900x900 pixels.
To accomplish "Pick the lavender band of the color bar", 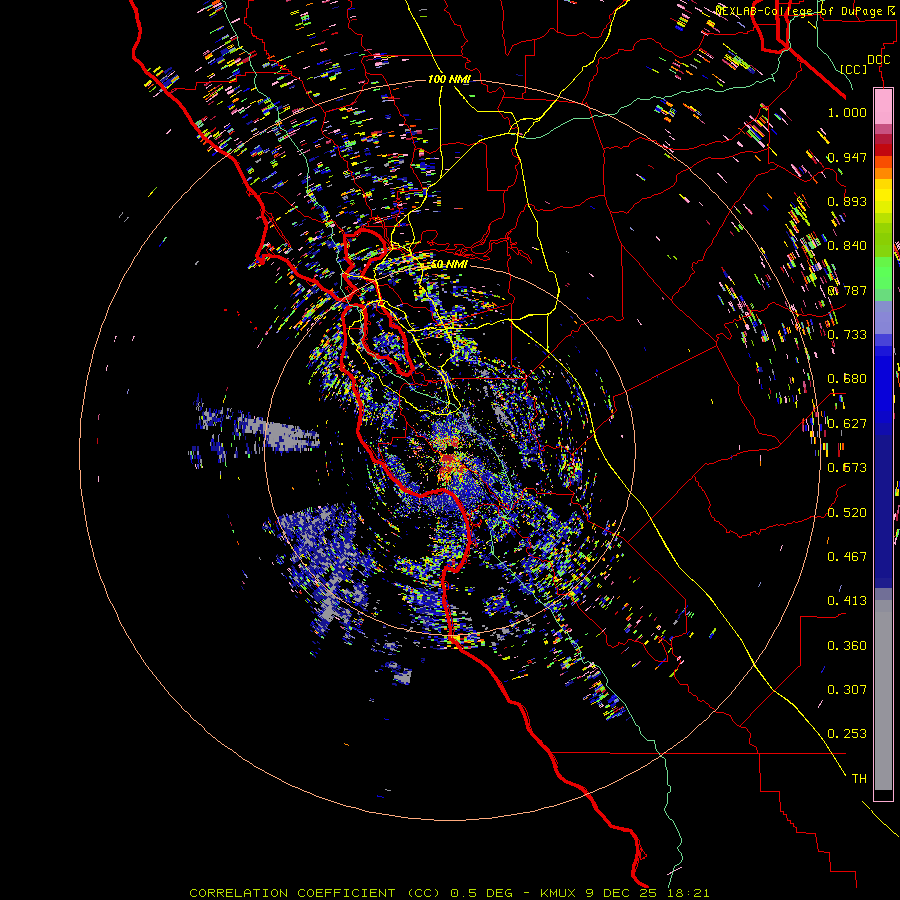I will point(883,317).
